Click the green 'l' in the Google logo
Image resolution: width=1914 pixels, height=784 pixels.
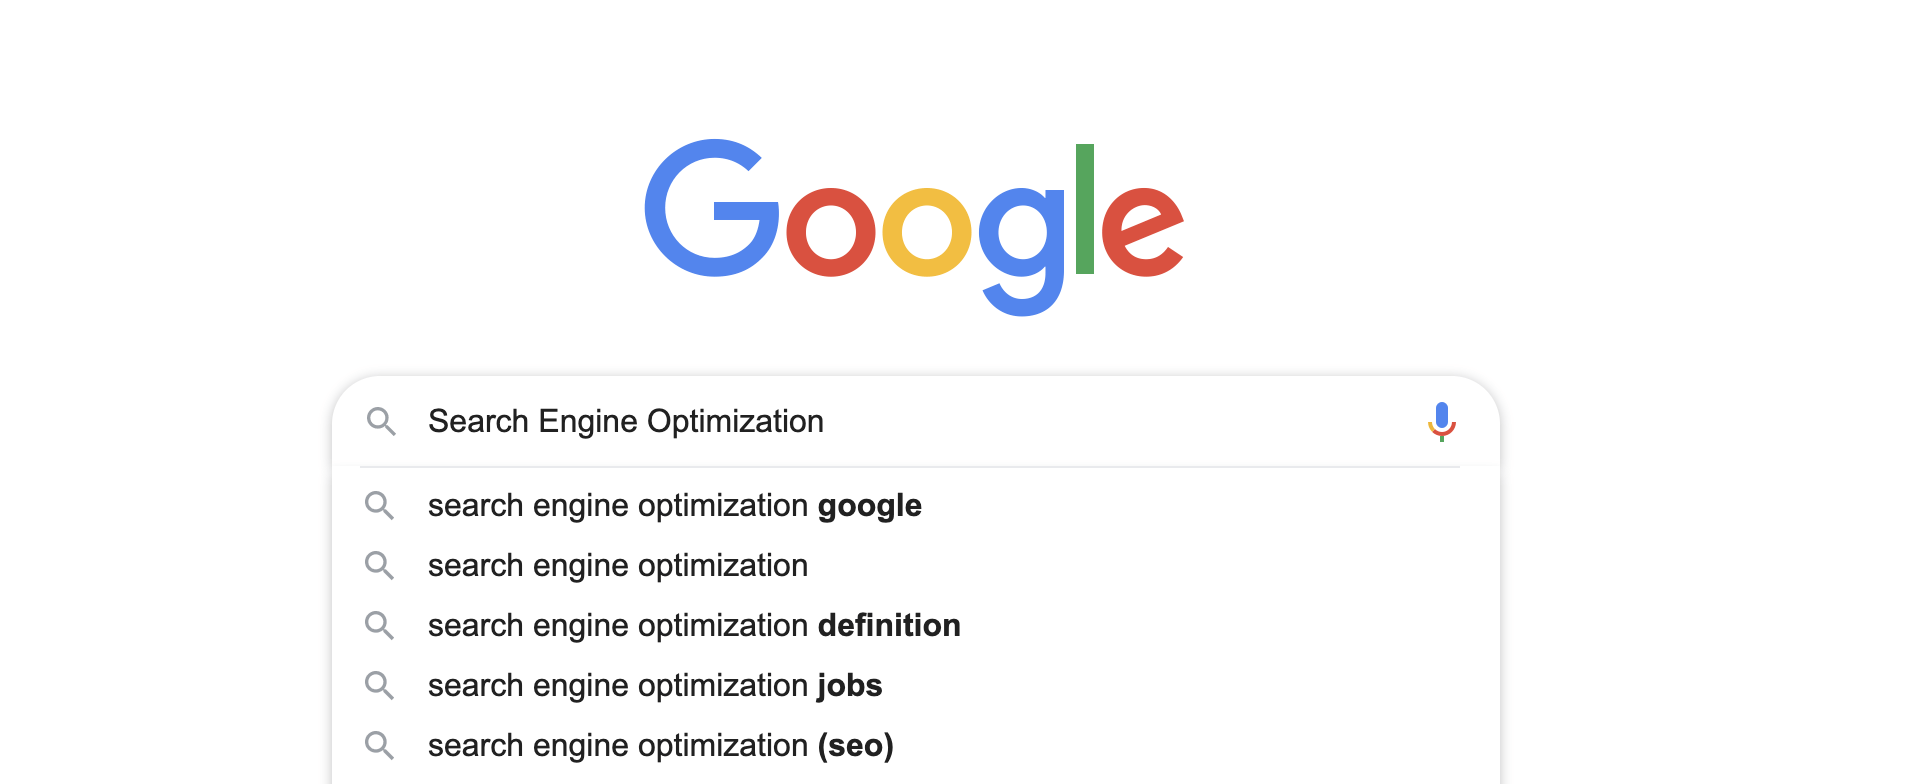pyautogui.click(x=1085, y=208)
